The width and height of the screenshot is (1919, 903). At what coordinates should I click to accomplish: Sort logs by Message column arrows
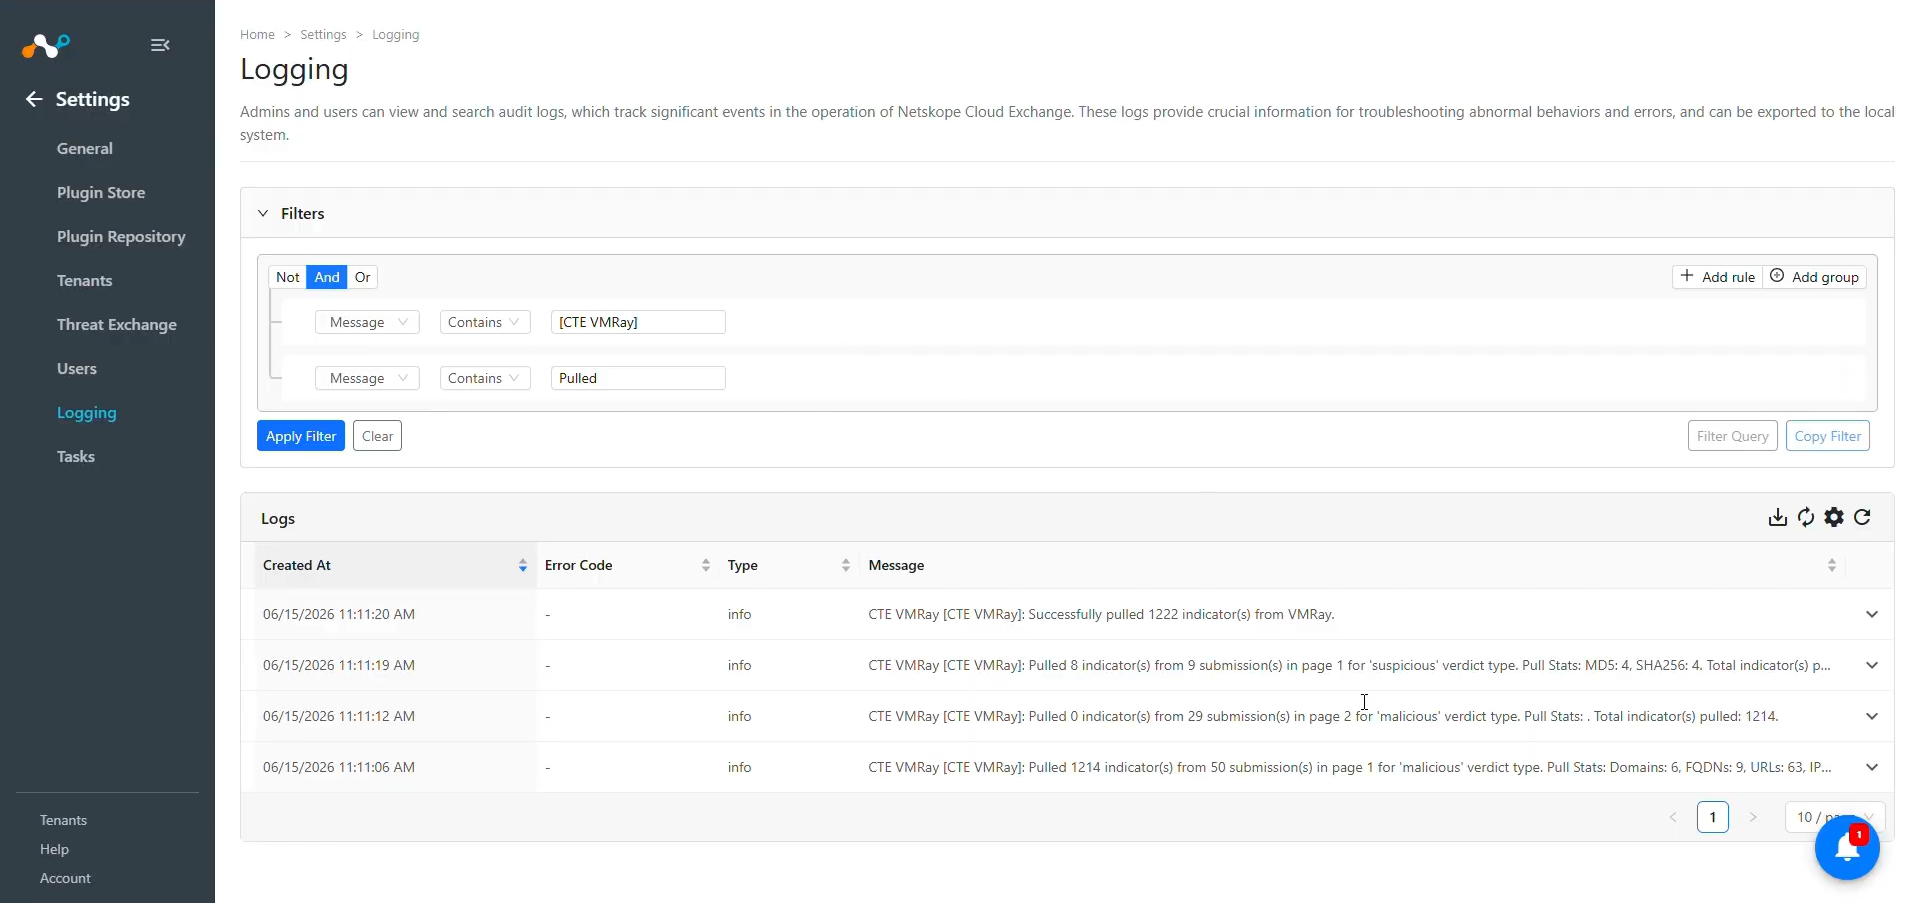coord(1831,566)
